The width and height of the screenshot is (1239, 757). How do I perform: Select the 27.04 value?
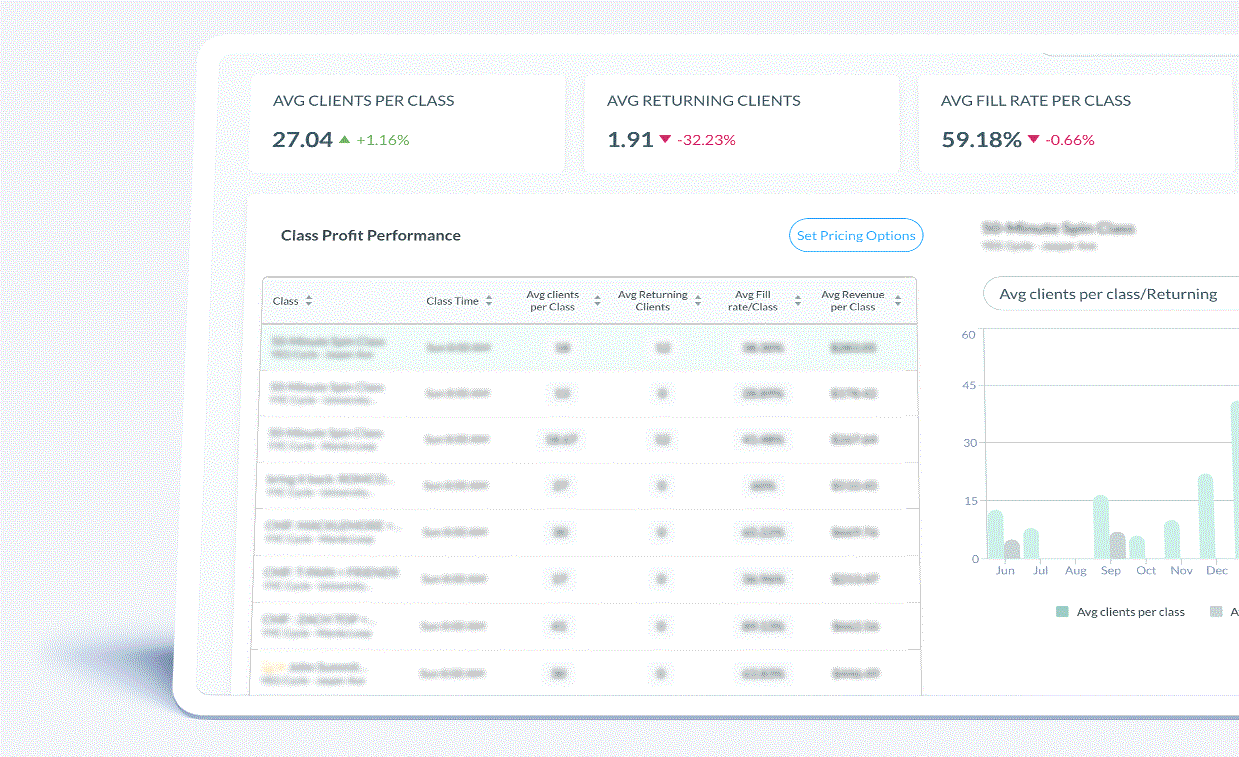(302, 140)
